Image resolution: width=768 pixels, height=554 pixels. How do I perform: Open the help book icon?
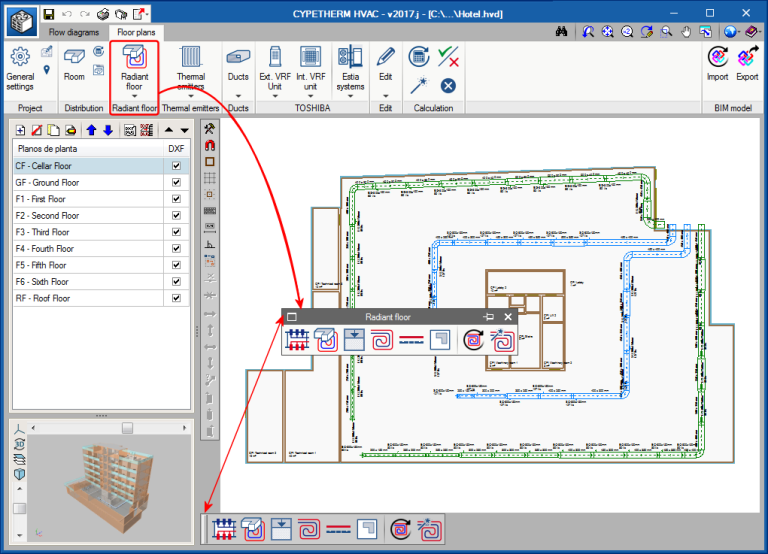(752, 32)
